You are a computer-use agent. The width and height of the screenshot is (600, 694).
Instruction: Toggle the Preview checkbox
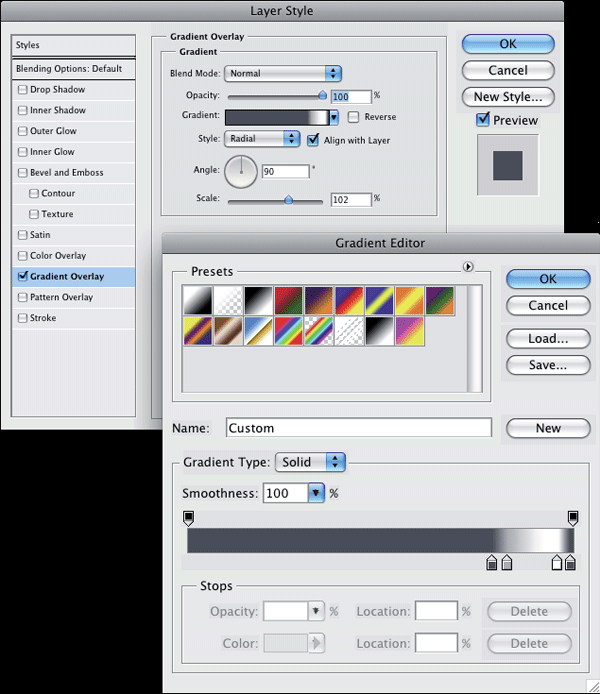click(x=483, y=120)
